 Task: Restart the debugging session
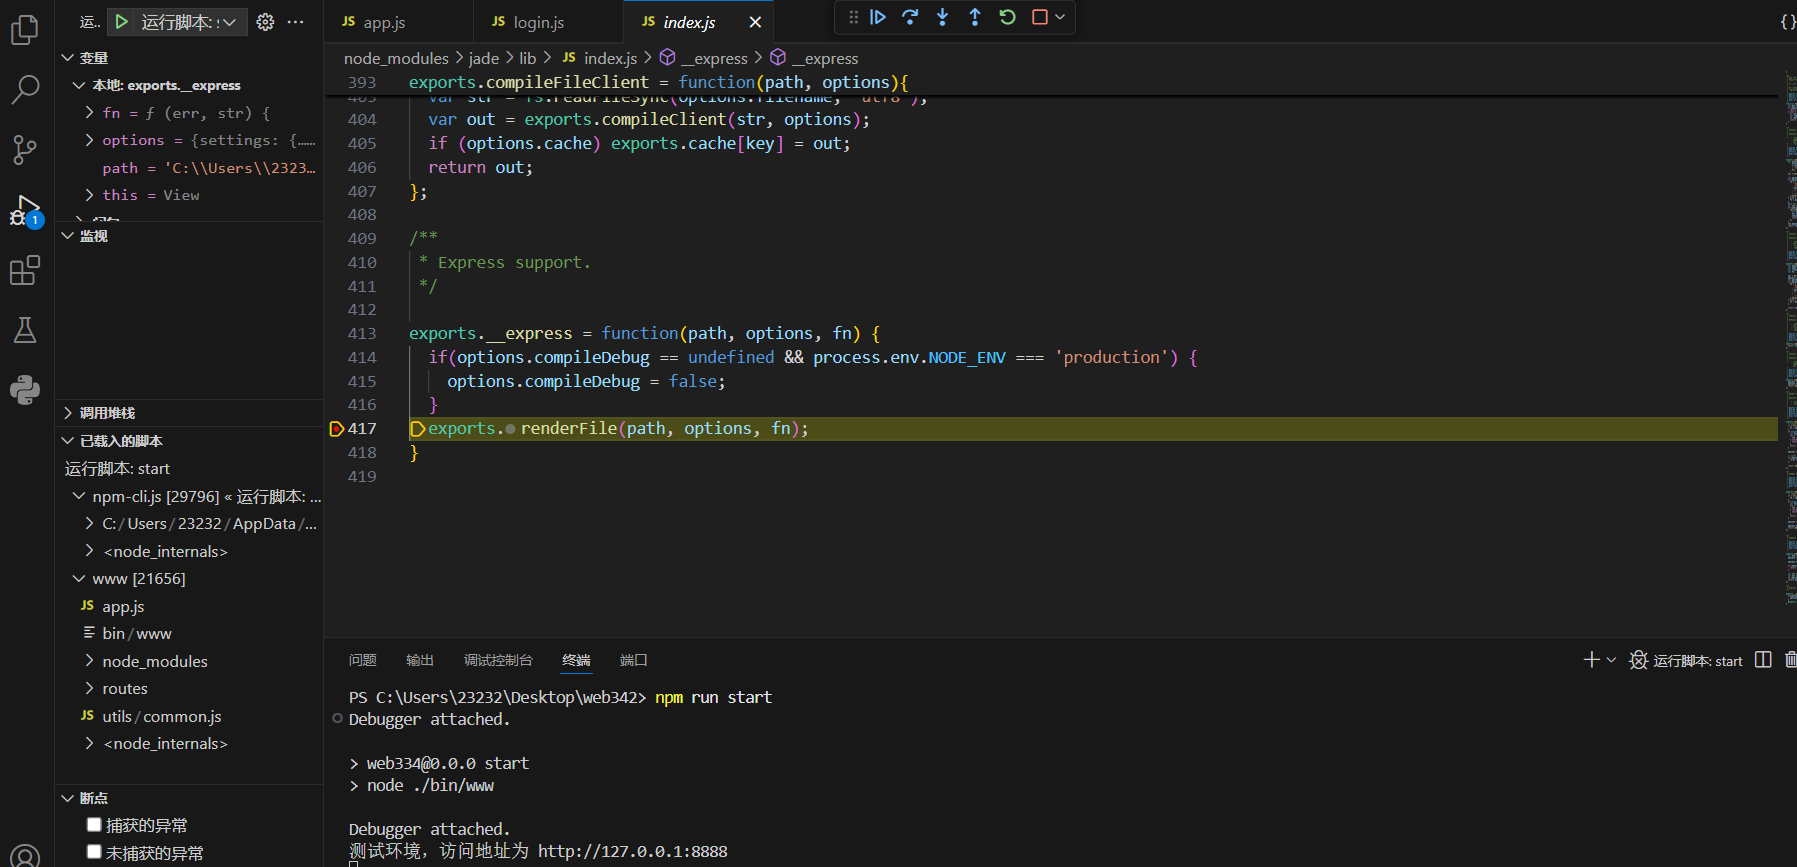[x=1007, y=17]
